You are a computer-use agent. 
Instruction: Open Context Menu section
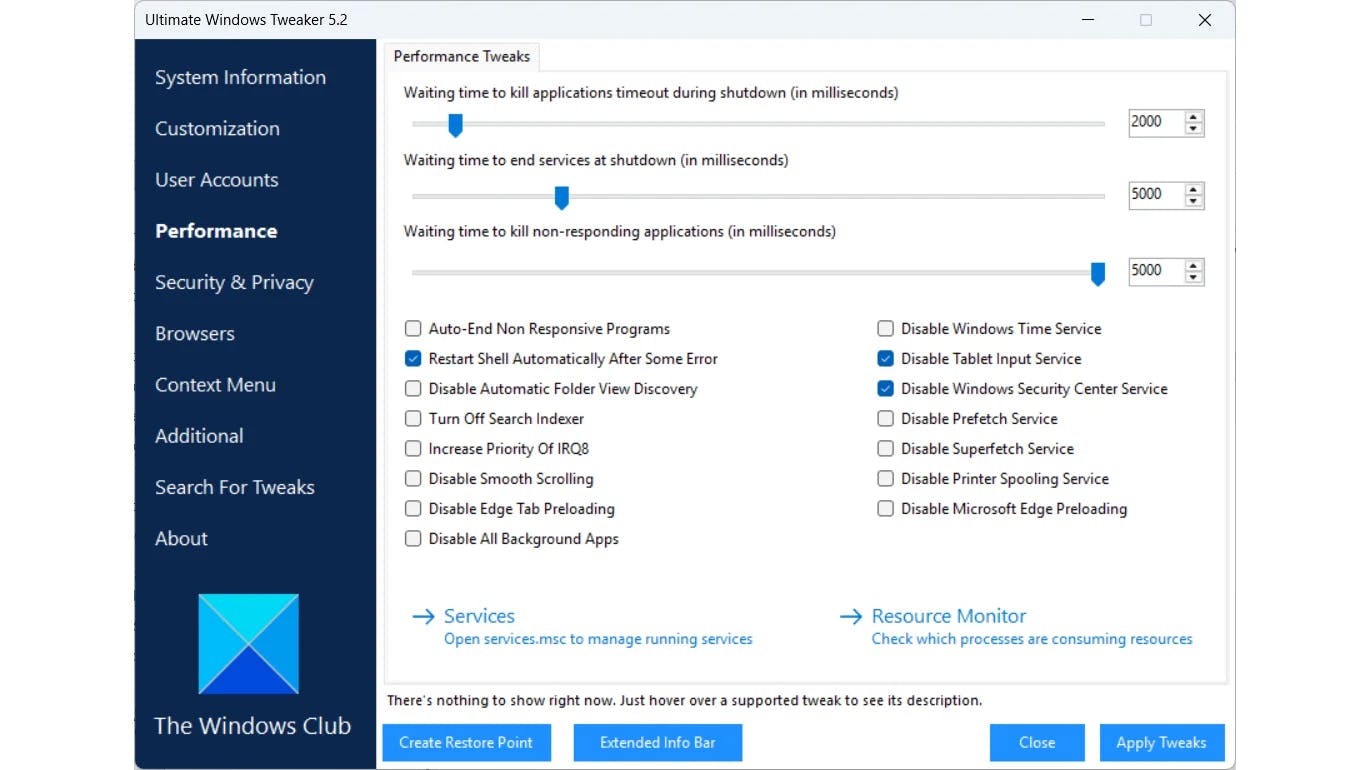tap(215, 385)
